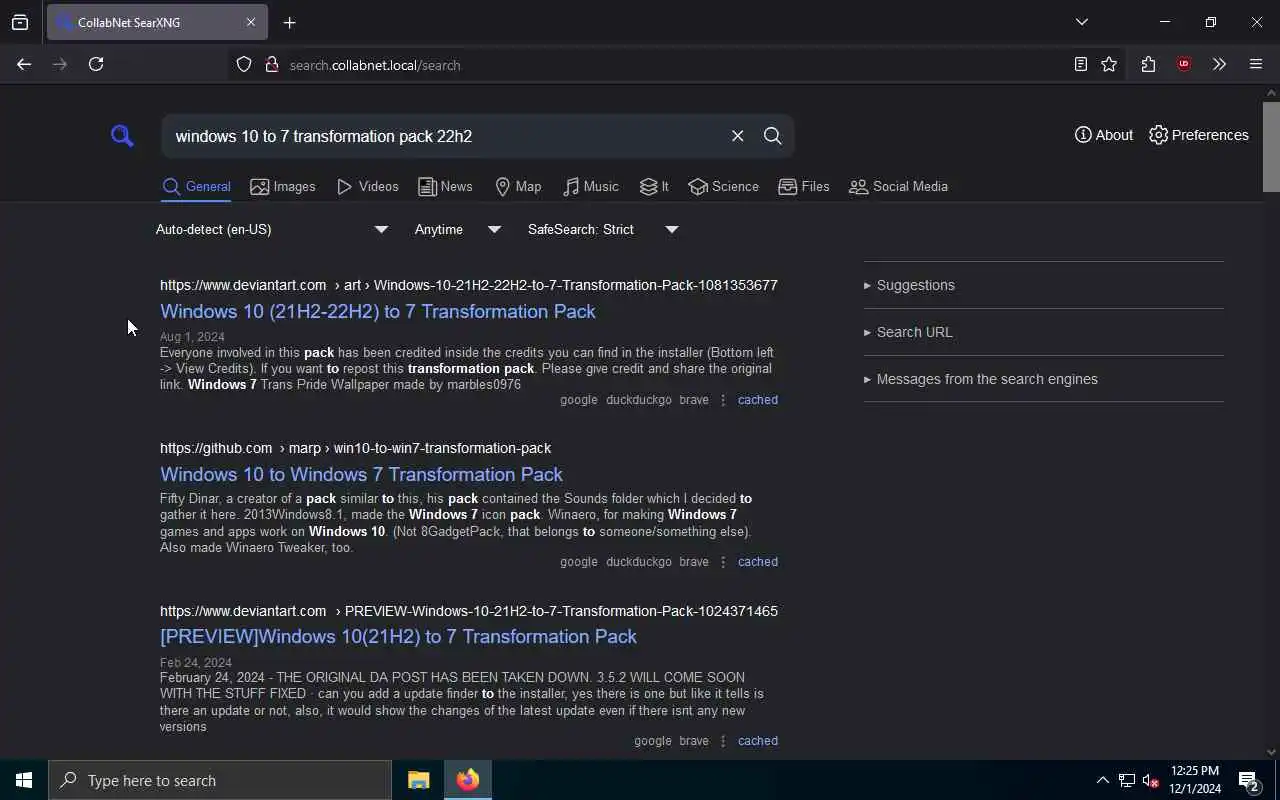Open cached link for PREVIEW result
Viewport: 1280px width, 800px height.
click(x=758, y=741)
